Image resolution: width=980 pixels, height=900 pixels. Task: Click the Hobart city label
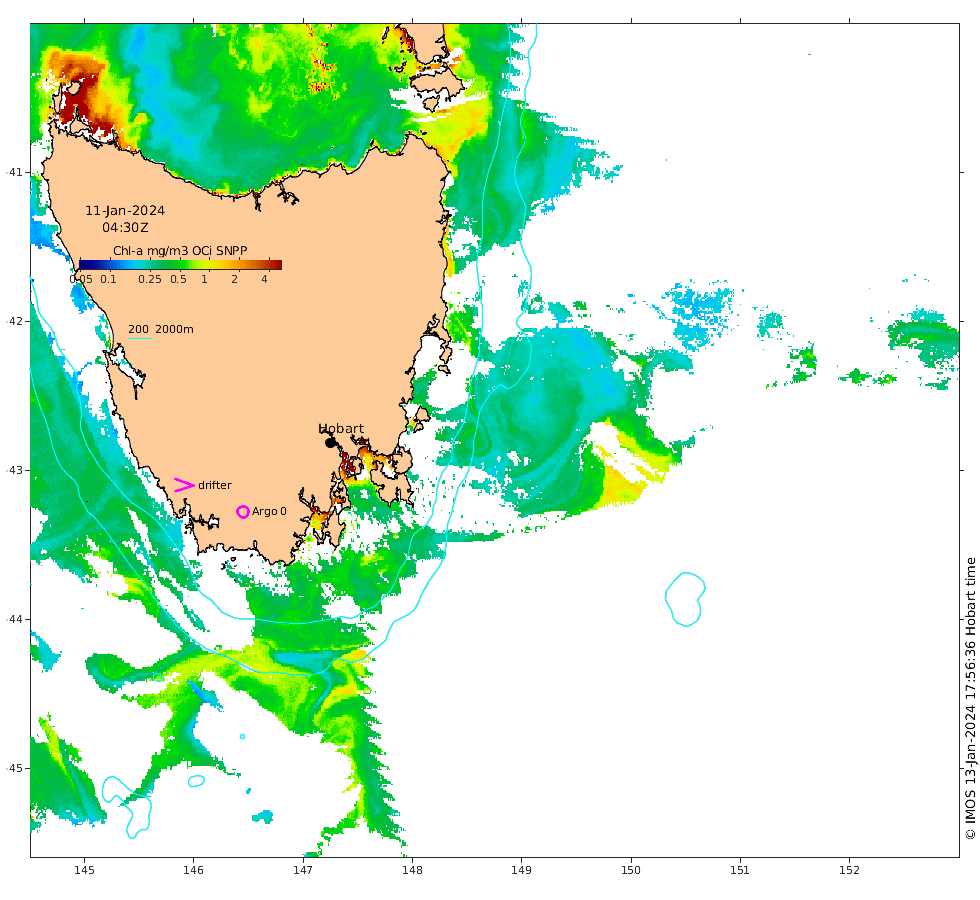tap(341, 429)
